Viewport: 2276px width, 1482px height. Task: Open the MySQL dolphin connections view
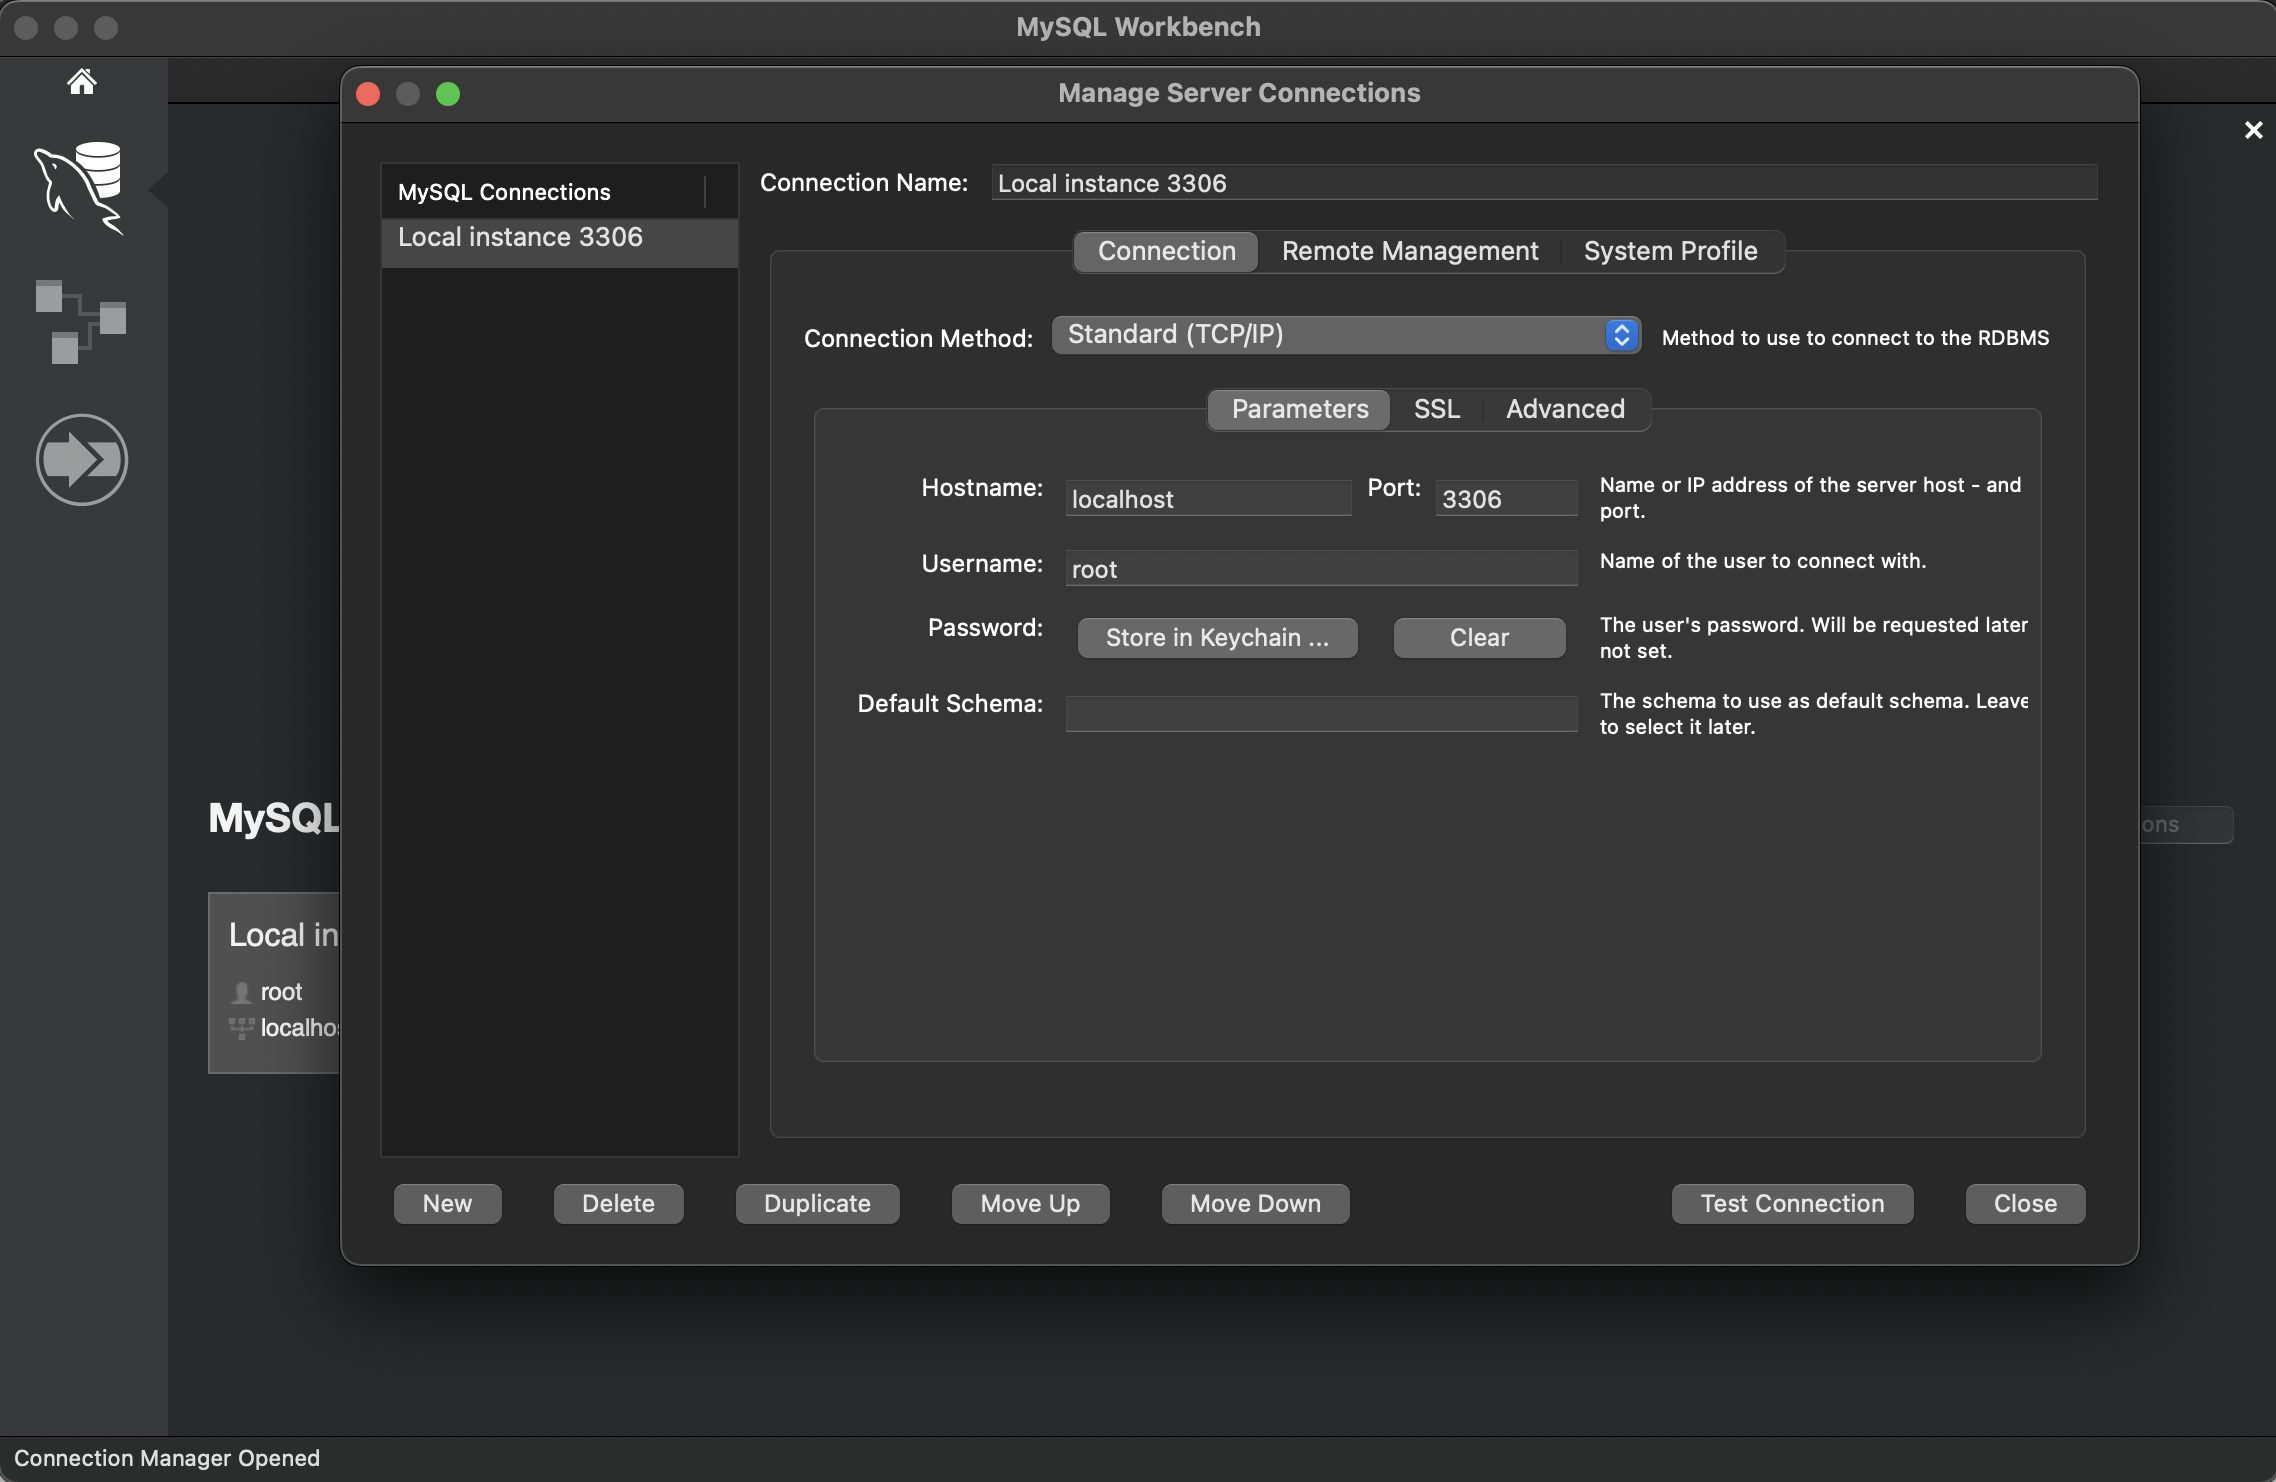pos(80,187)
